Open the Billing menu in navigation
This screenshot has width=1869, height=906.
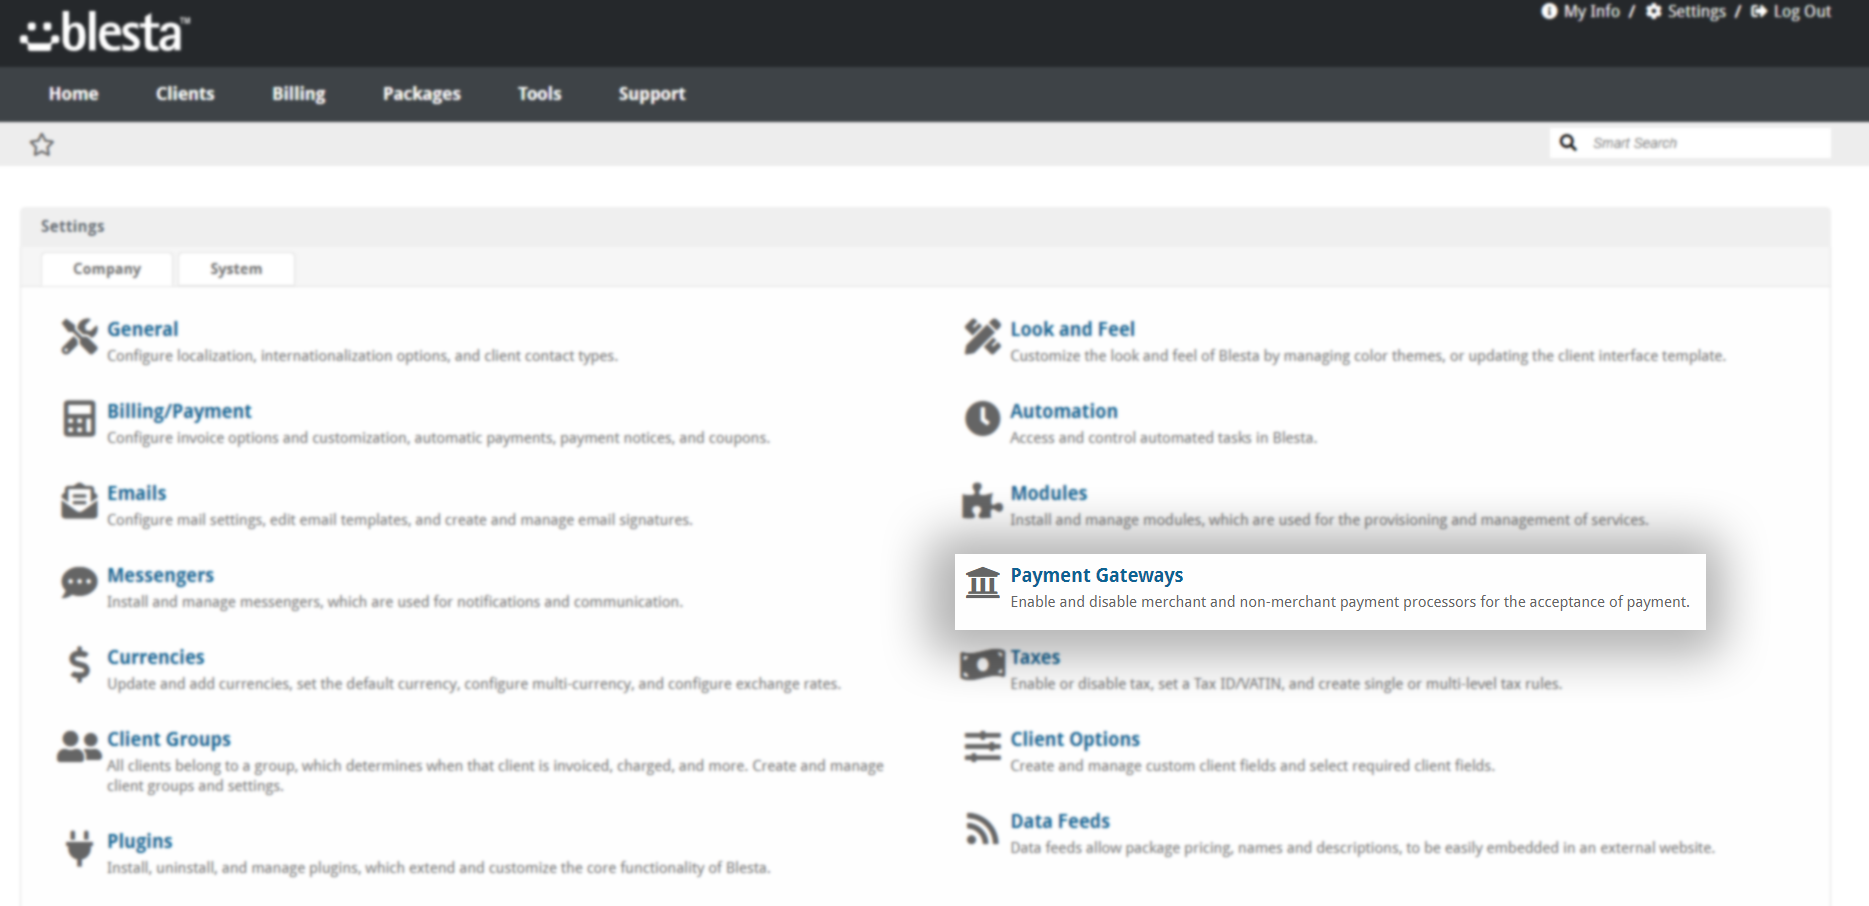coord(298,94)
